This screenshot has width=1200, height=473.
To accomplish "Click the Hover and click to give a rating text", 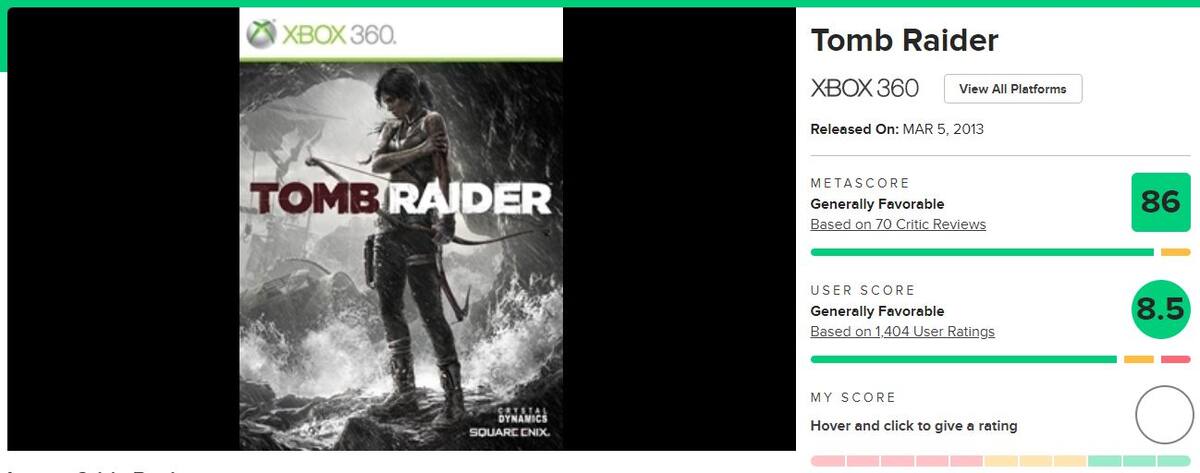I will point(914,426).
